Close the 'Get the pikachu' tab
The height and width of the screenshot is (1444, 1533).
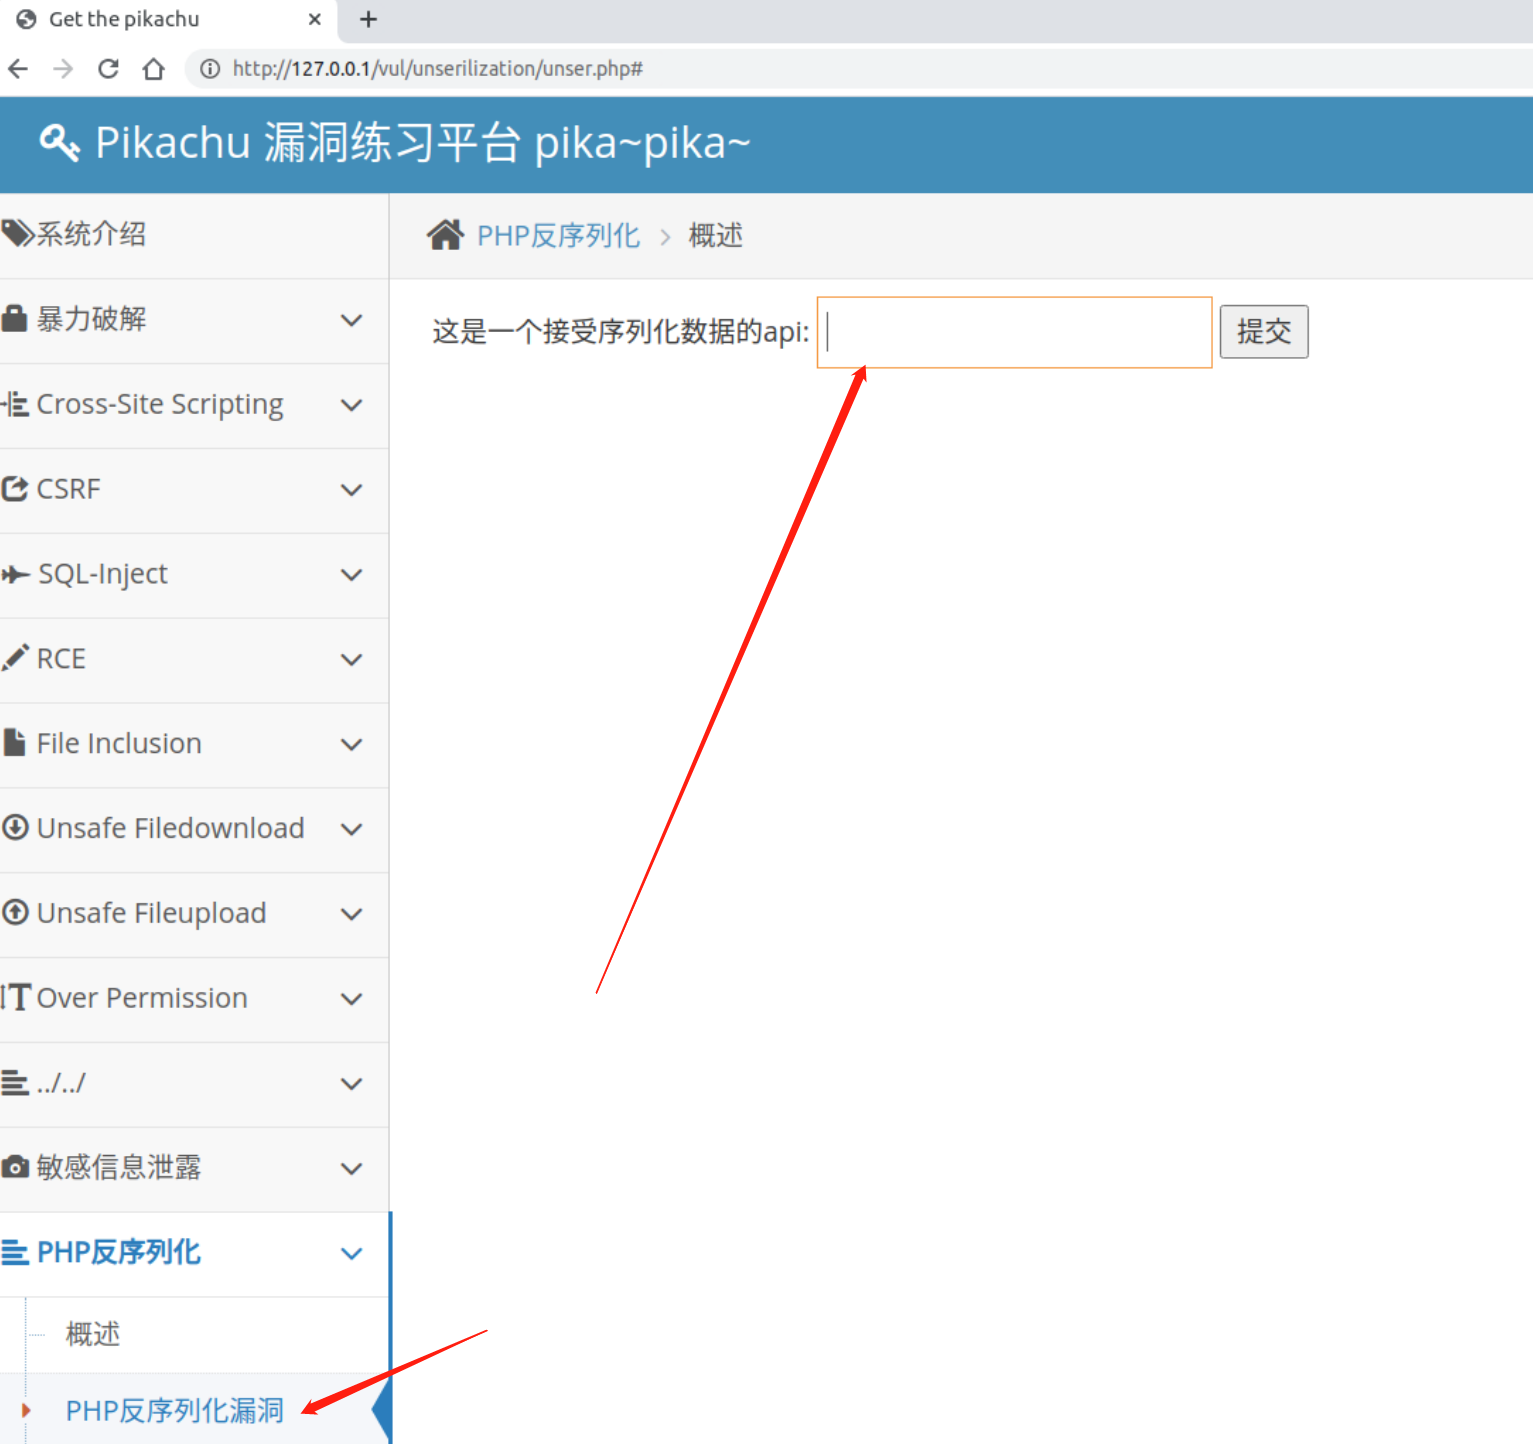pos(314,19)
